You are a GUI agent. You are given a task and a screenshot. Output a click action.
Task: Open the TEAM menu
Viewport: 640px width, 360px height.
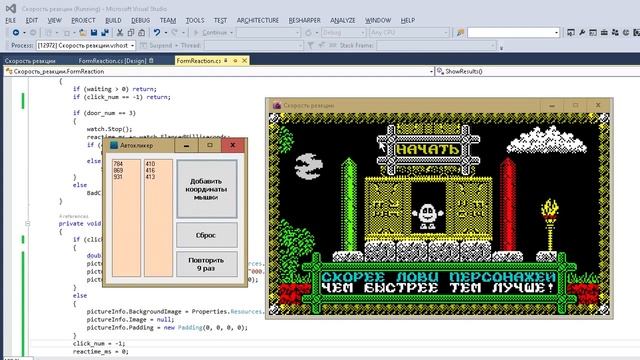click(168, 20)
